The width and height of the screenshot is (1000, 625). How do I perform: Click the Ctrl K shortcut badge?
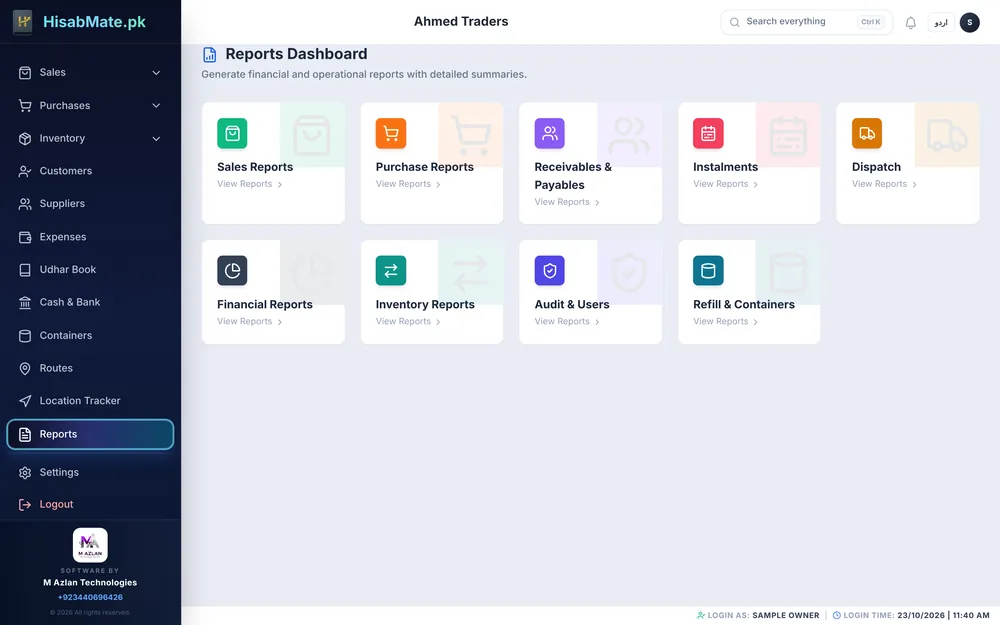pos(871,22)
